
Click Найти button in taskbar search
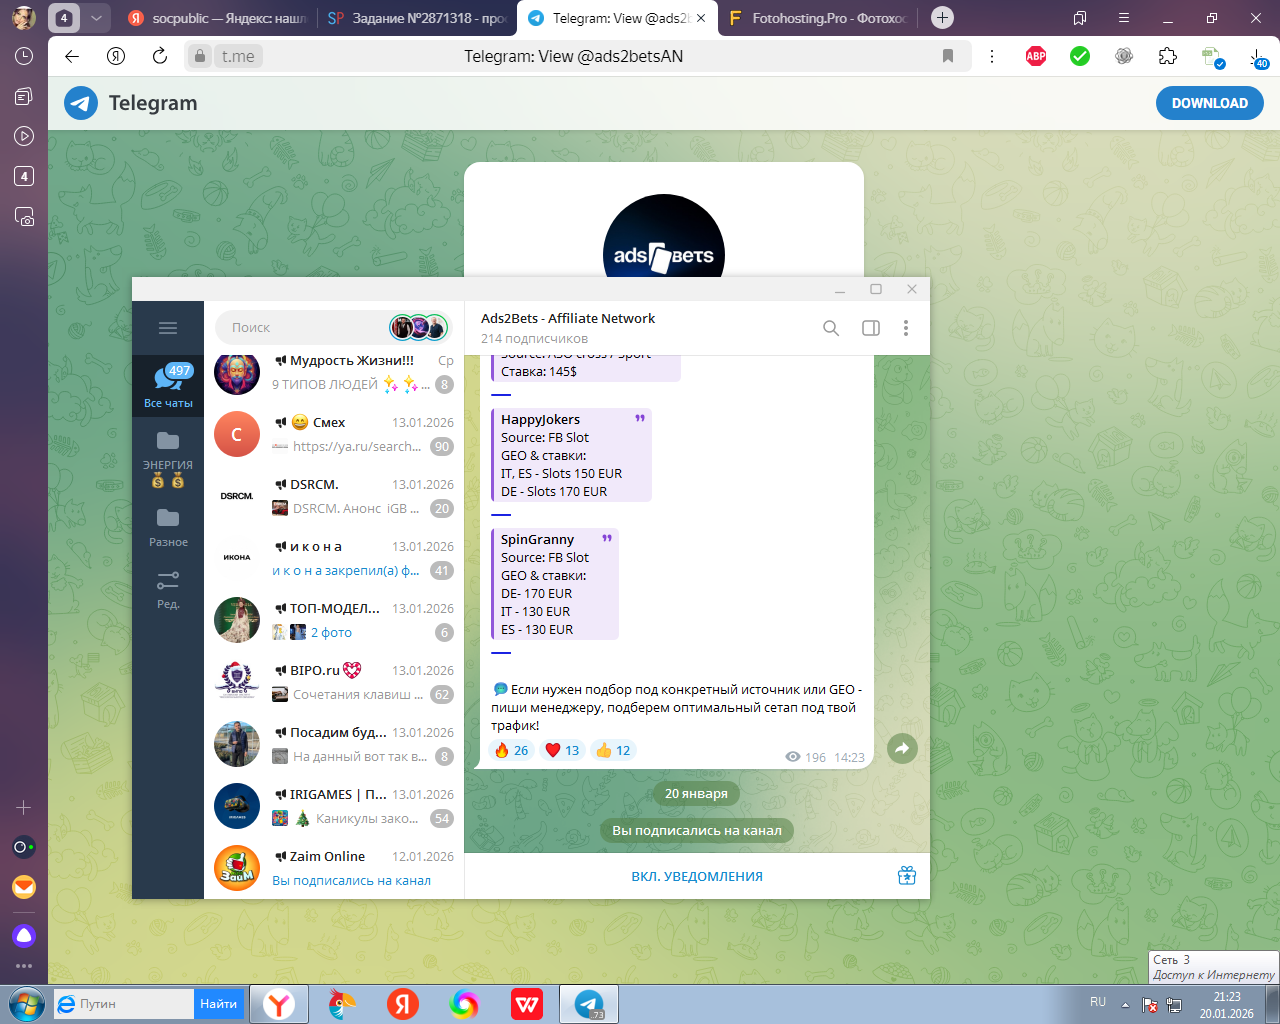218,1004
